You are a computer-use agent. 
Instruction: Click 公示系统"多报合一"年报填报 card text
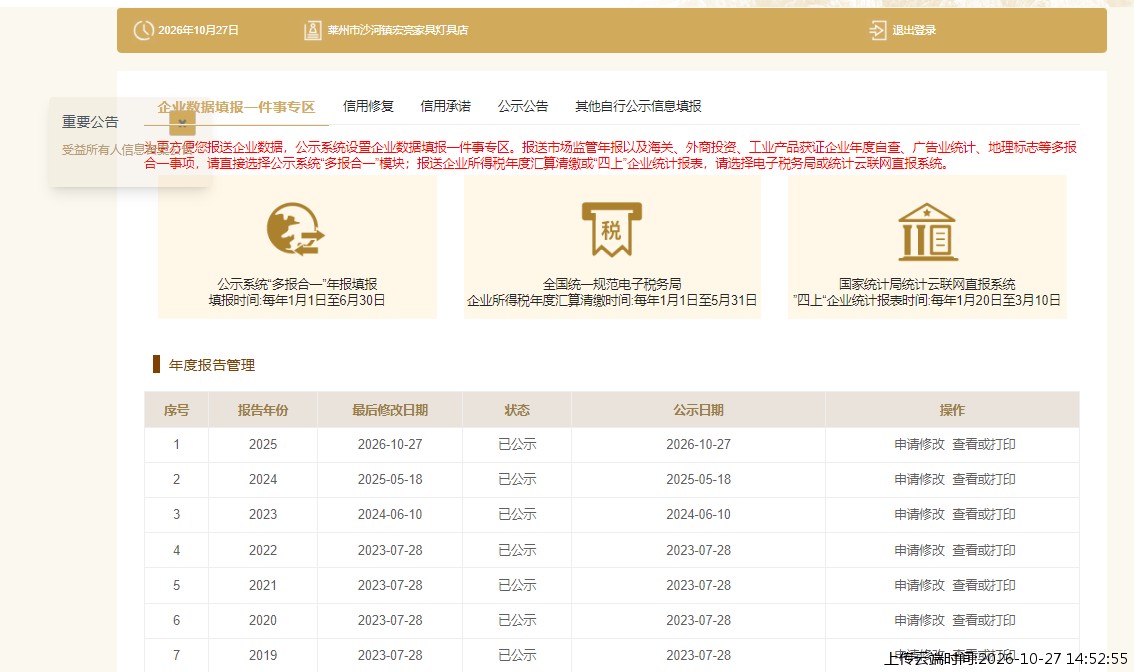(x=297, y=284)
